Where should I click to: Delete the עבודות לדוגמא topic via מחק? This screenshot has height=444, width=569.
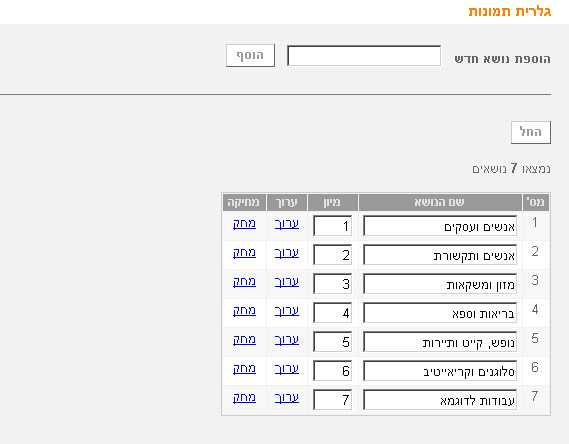click(x=244, y=398)
